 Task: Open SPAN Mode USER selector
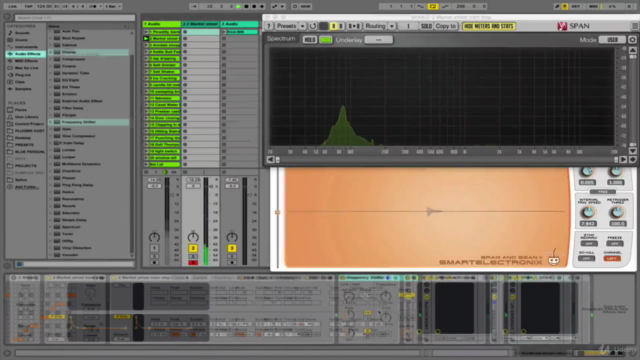(x=612, y=40)
